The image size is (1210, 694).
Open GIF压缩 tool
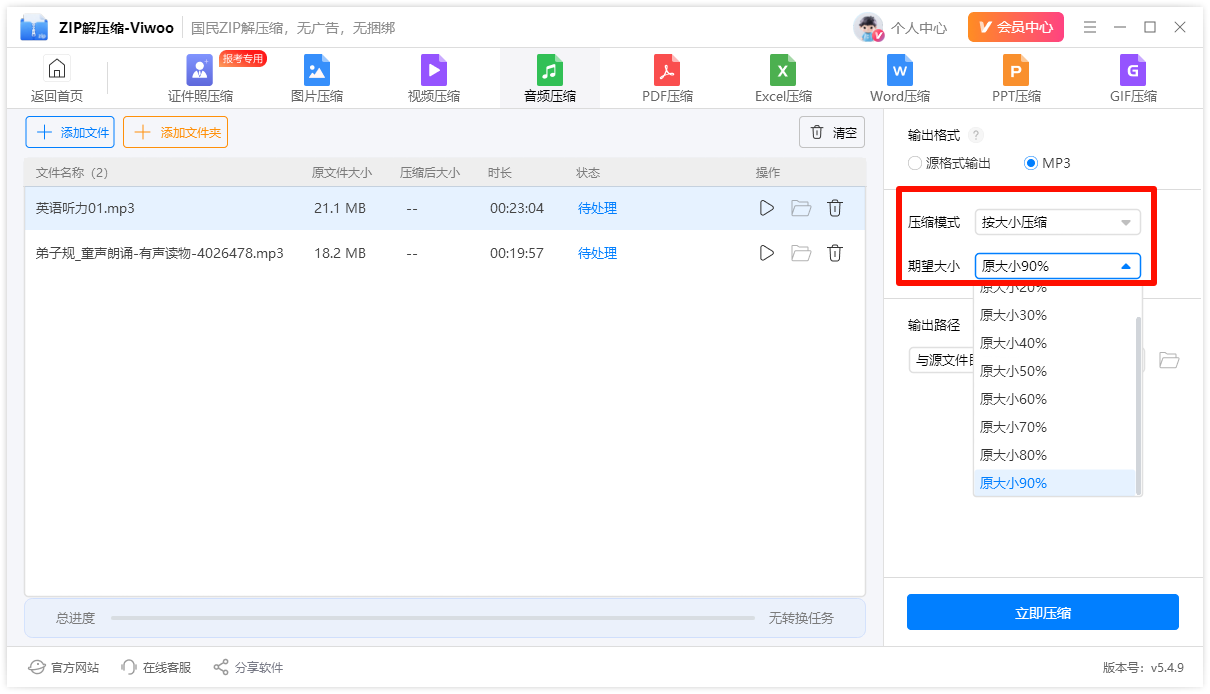1133,79
